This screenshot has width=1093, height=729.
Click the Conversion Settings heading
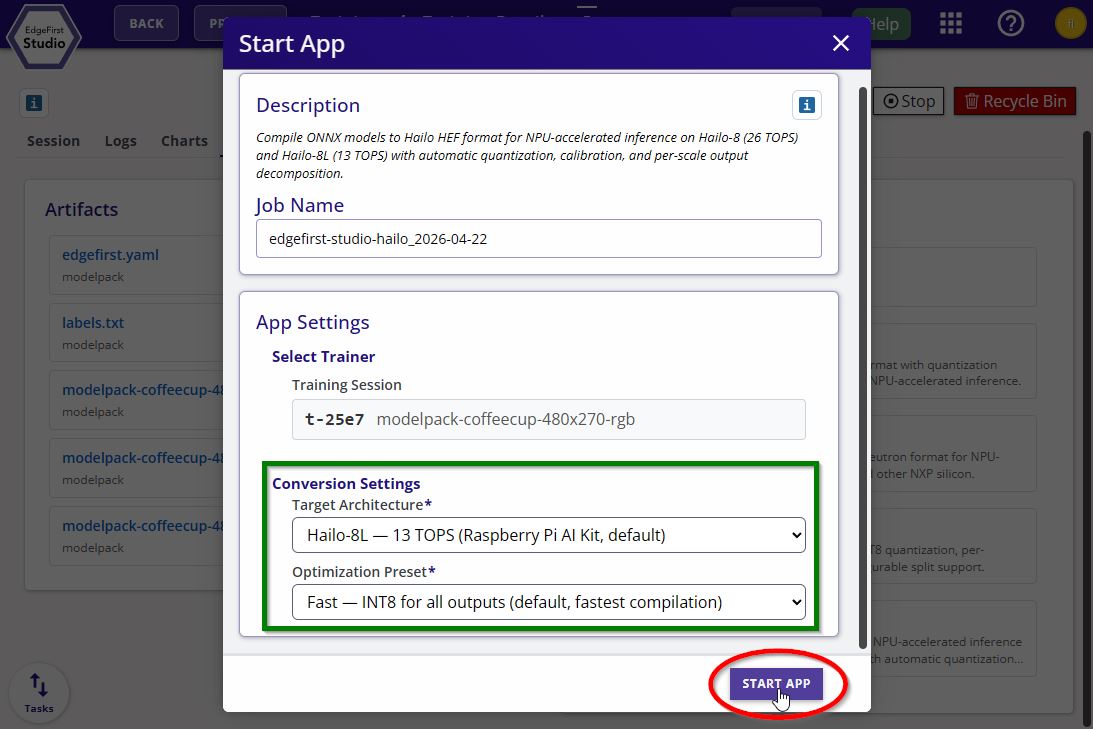point(346,484)
